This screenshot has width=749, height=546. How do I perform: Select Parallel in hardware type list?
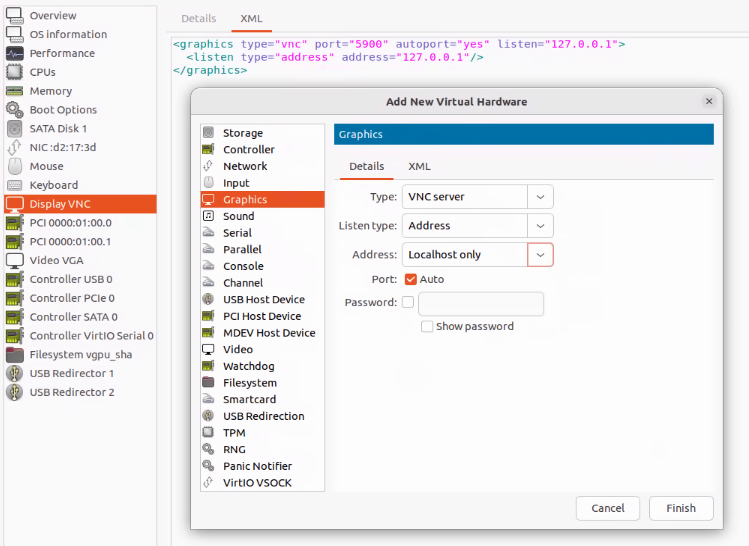coord(263,249)
